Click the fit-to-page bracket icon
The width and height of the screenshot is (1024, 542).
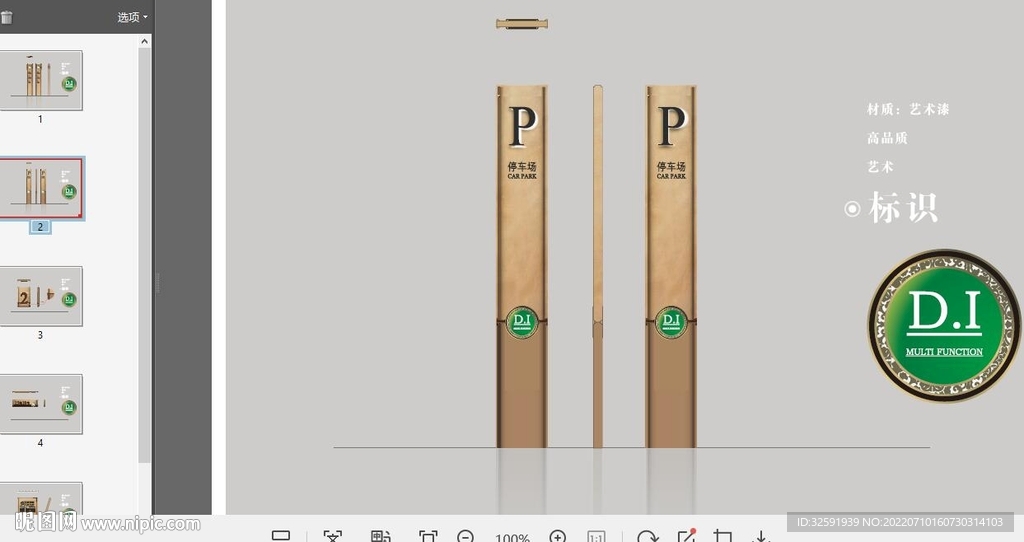pyautogui.click(x=428, y=537)
